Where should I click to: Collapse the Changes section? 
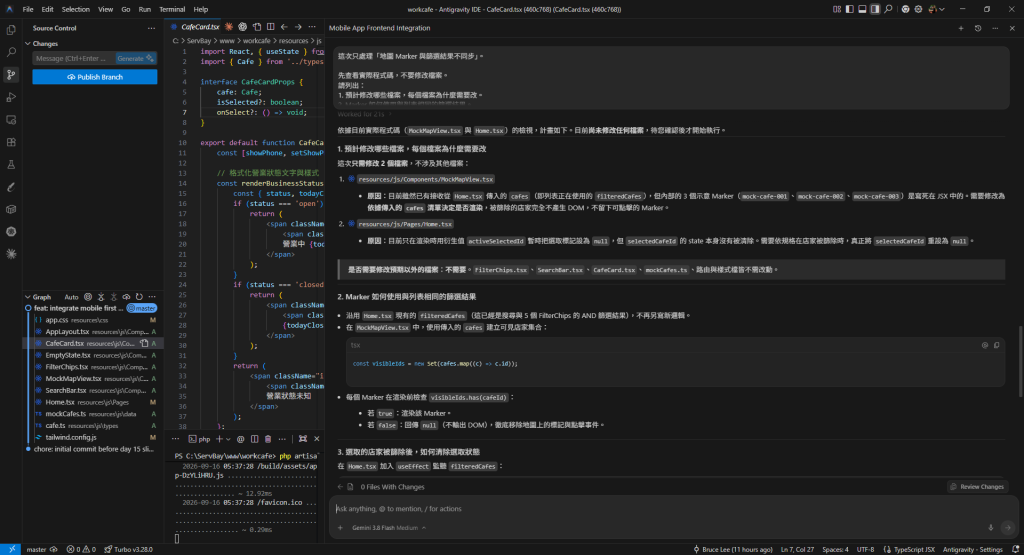point(28,44)
